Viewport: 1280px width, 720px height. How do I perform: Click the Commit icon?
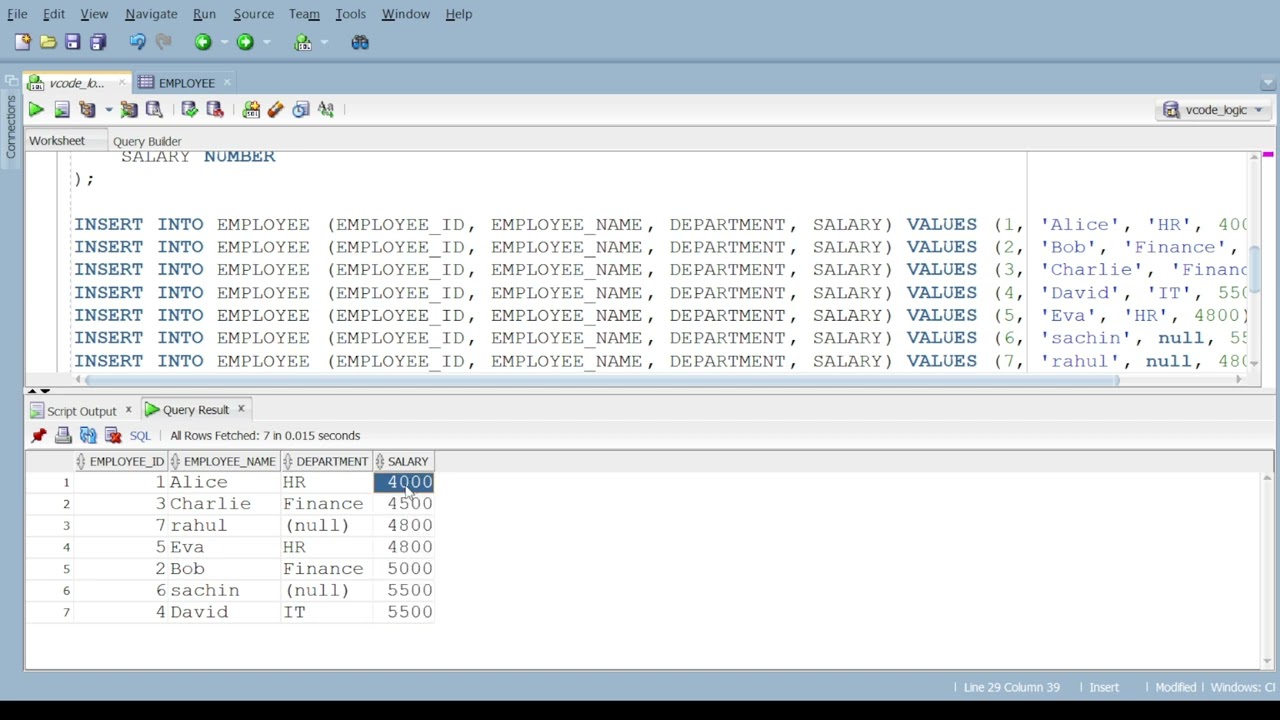point(189,110)
